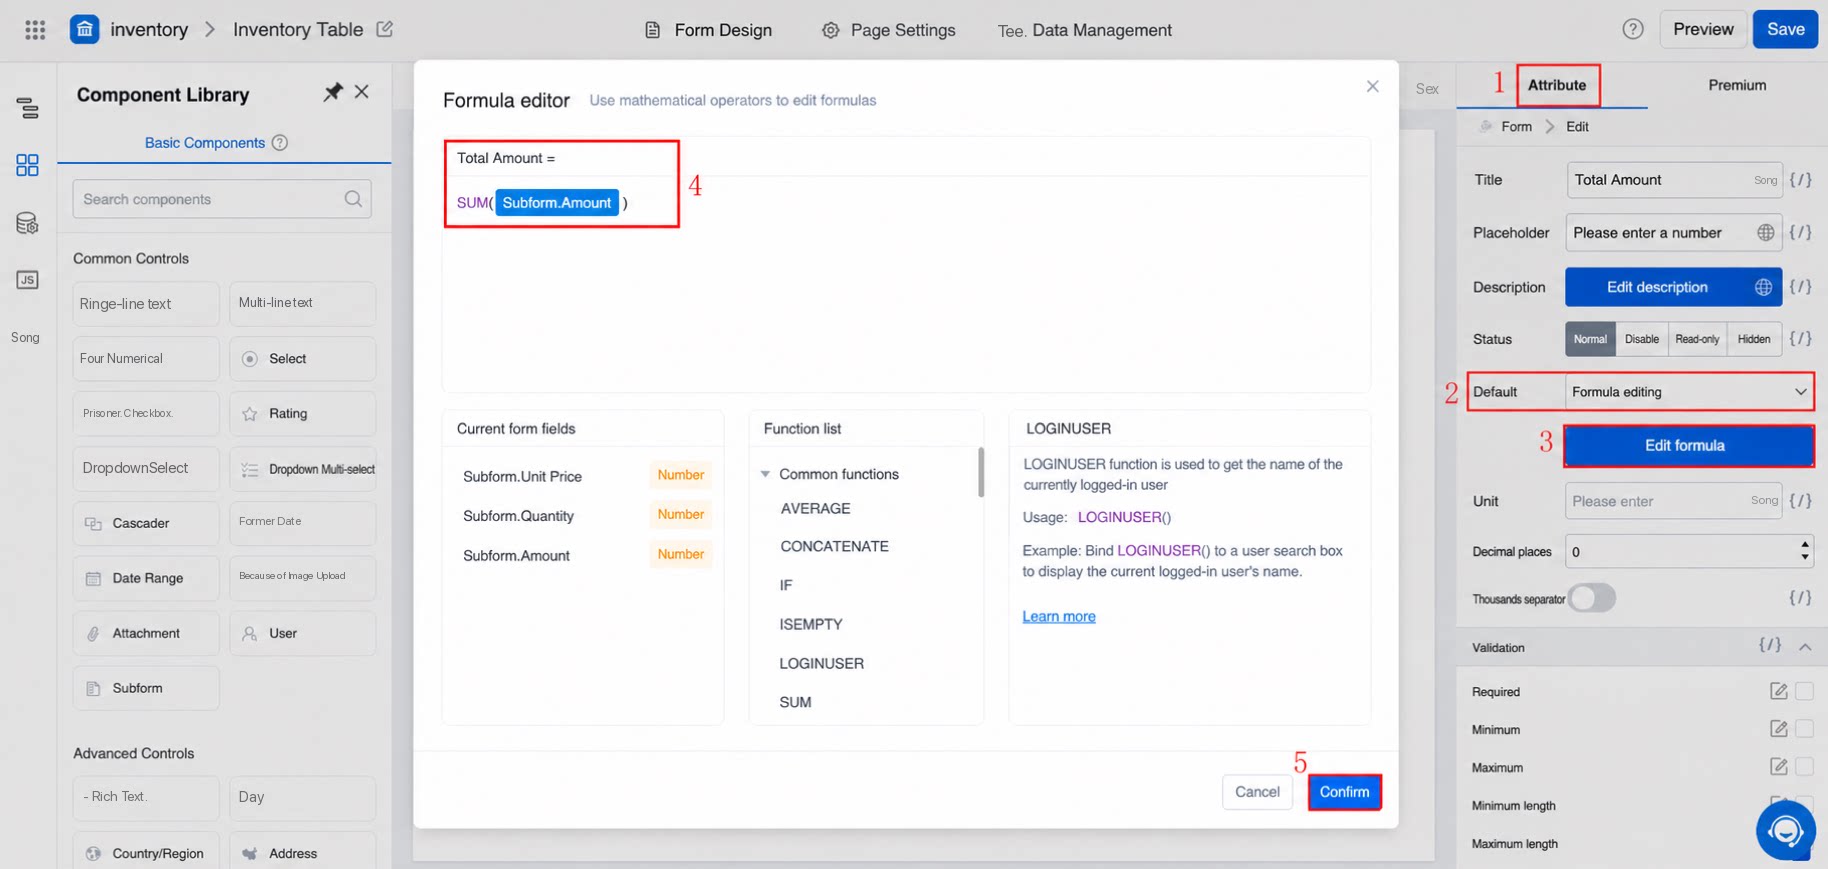
Task: Toggle the Thousands separator switch
Action: click(1592, 598)
